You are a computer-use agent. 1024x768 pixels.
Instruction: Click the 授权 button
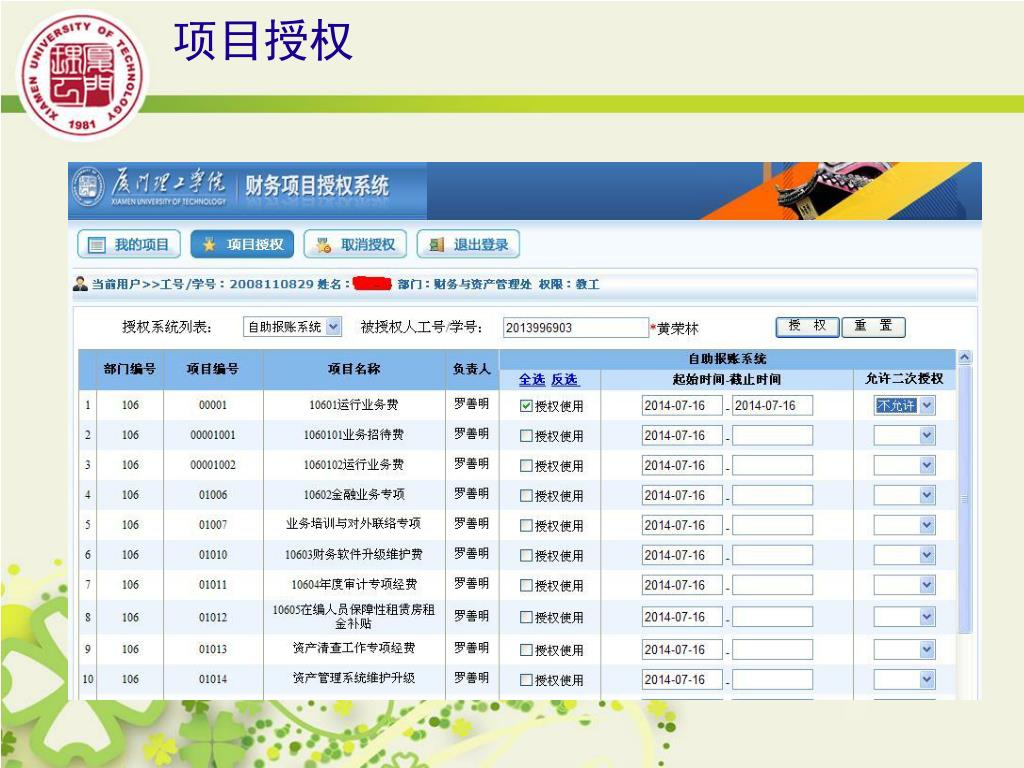[807, 327]
